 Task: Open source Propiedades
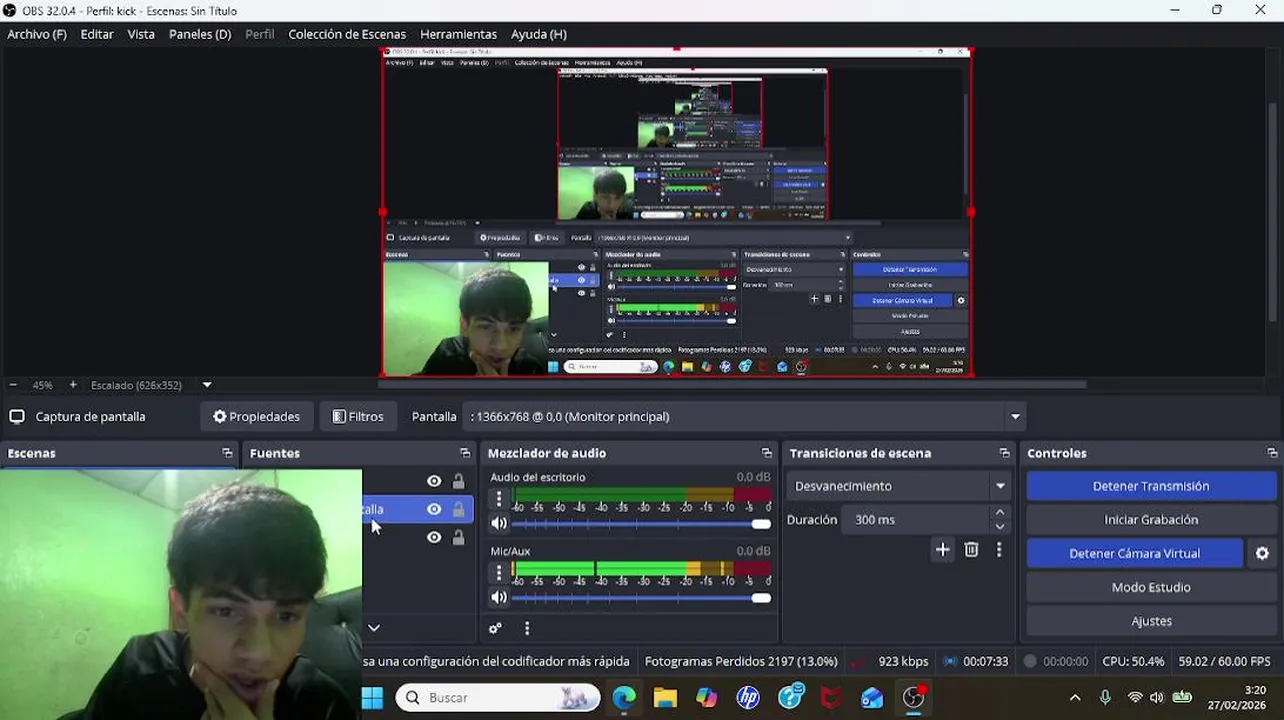(x=257, y=417)
